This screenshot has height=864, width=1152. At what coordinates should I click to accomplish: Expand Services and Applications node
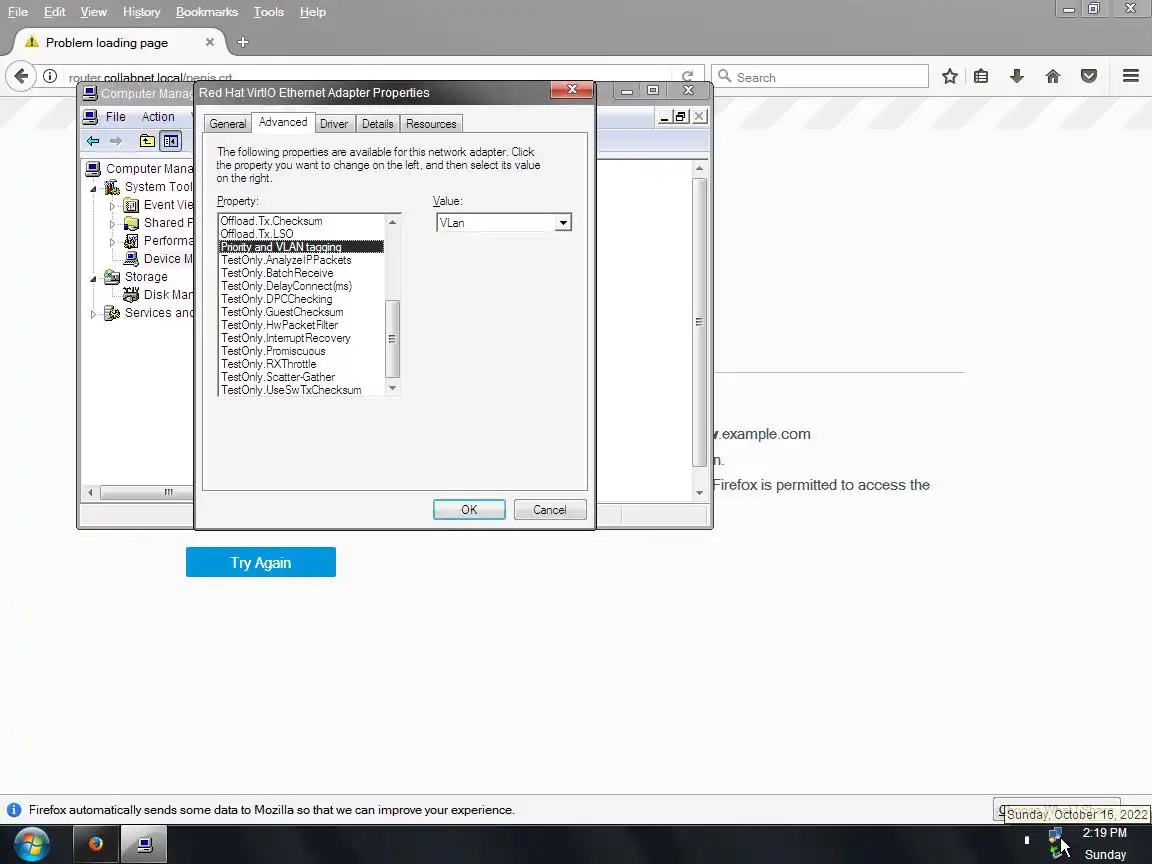93,314
